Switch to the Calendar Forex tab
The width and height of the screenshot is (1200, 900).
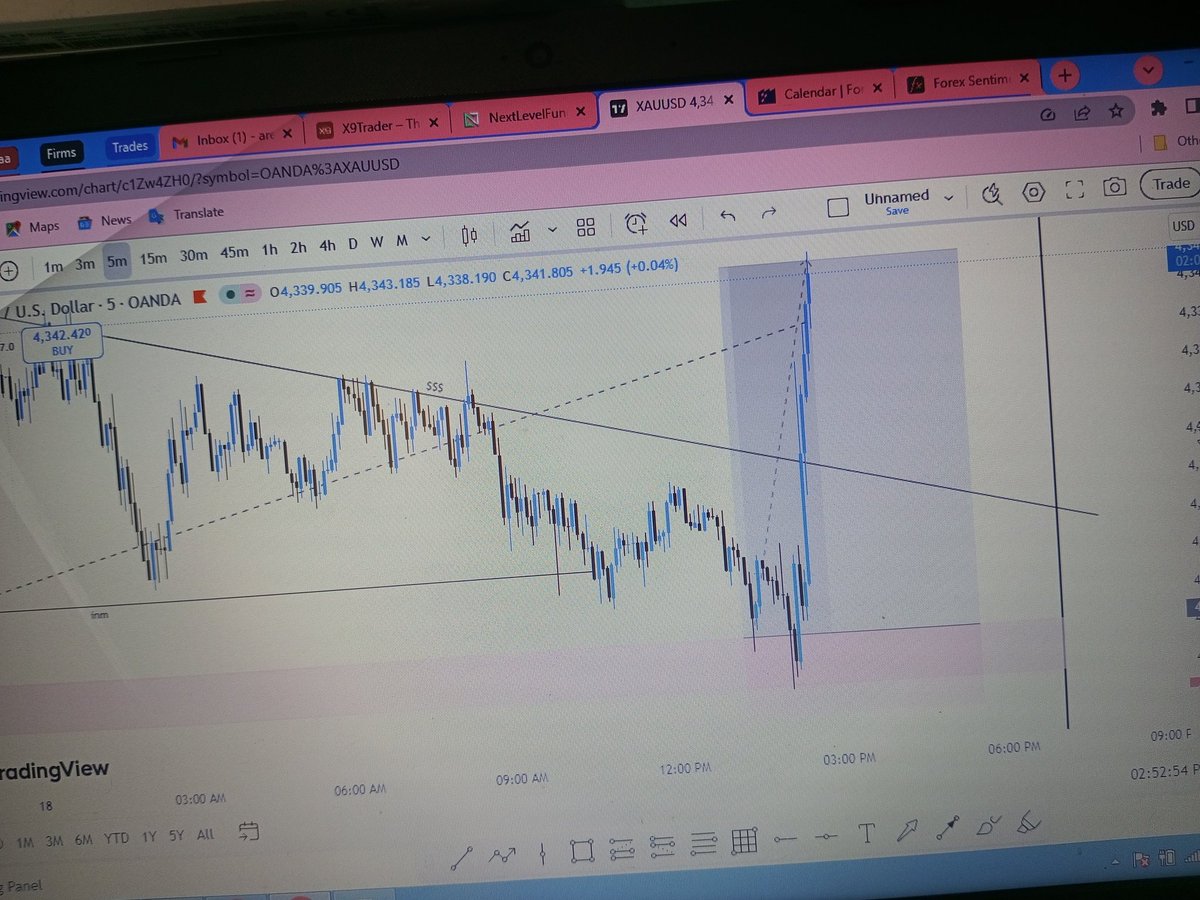819,92
